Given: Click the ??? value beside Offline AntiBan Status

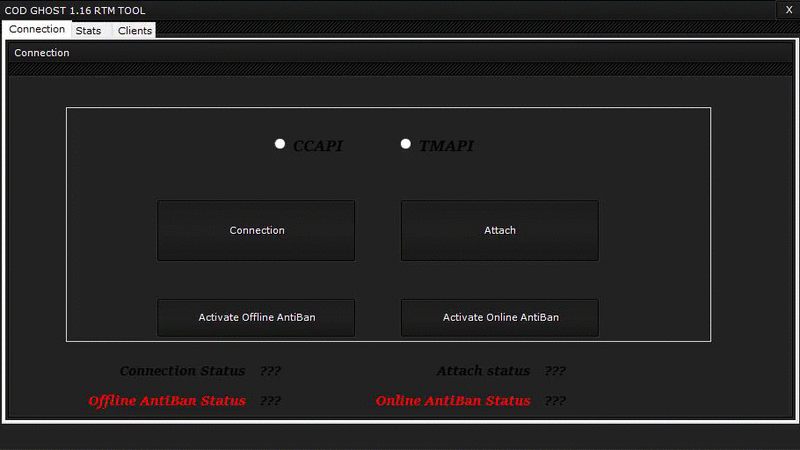Looking at the screenshot, I should [270, 401].
